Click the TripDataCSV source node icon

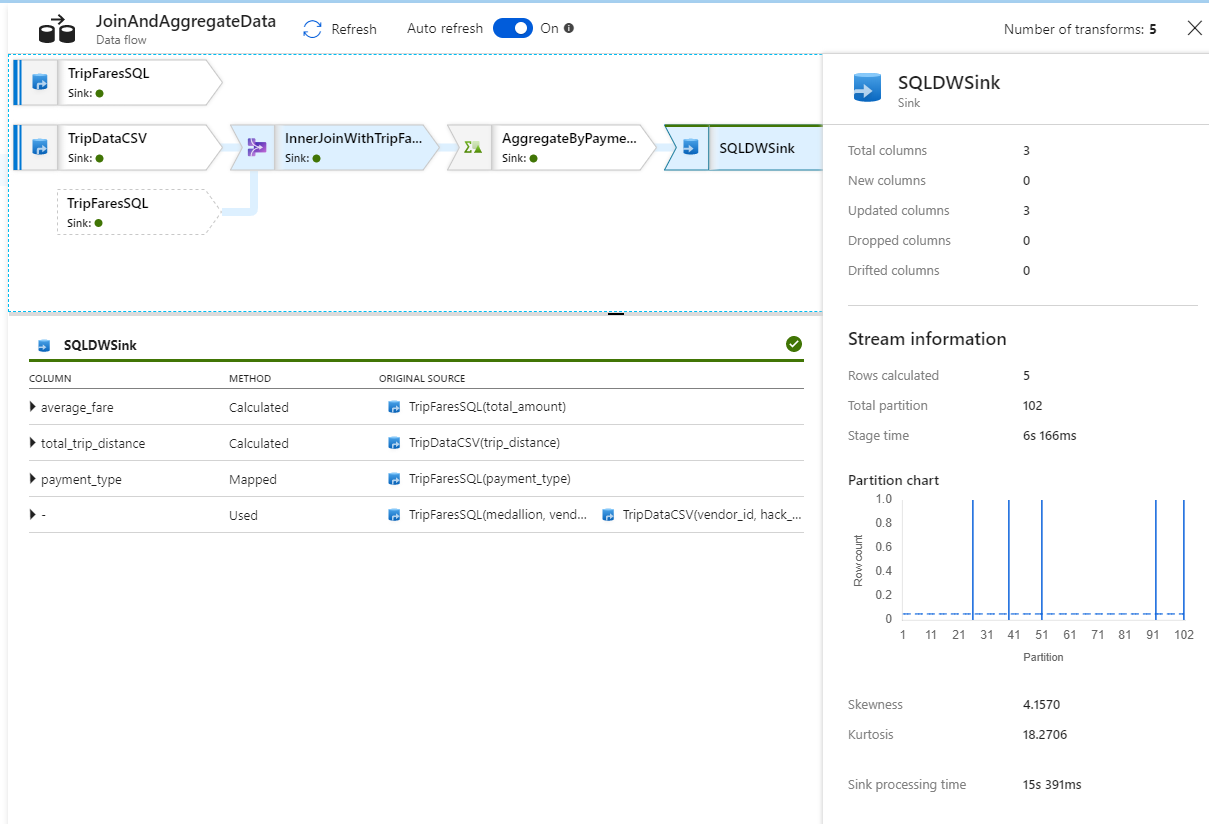[38, 147]
